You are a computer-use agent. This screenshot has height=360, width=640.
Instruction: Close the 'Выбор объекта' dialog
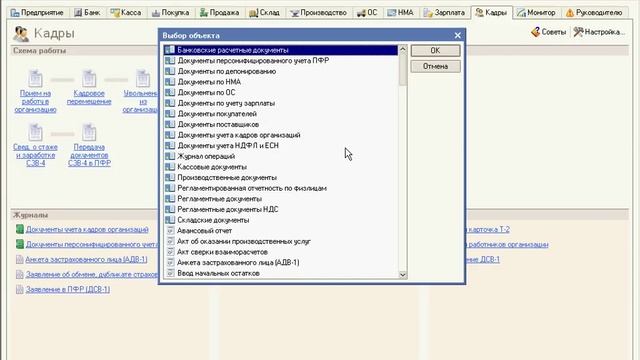458,36
